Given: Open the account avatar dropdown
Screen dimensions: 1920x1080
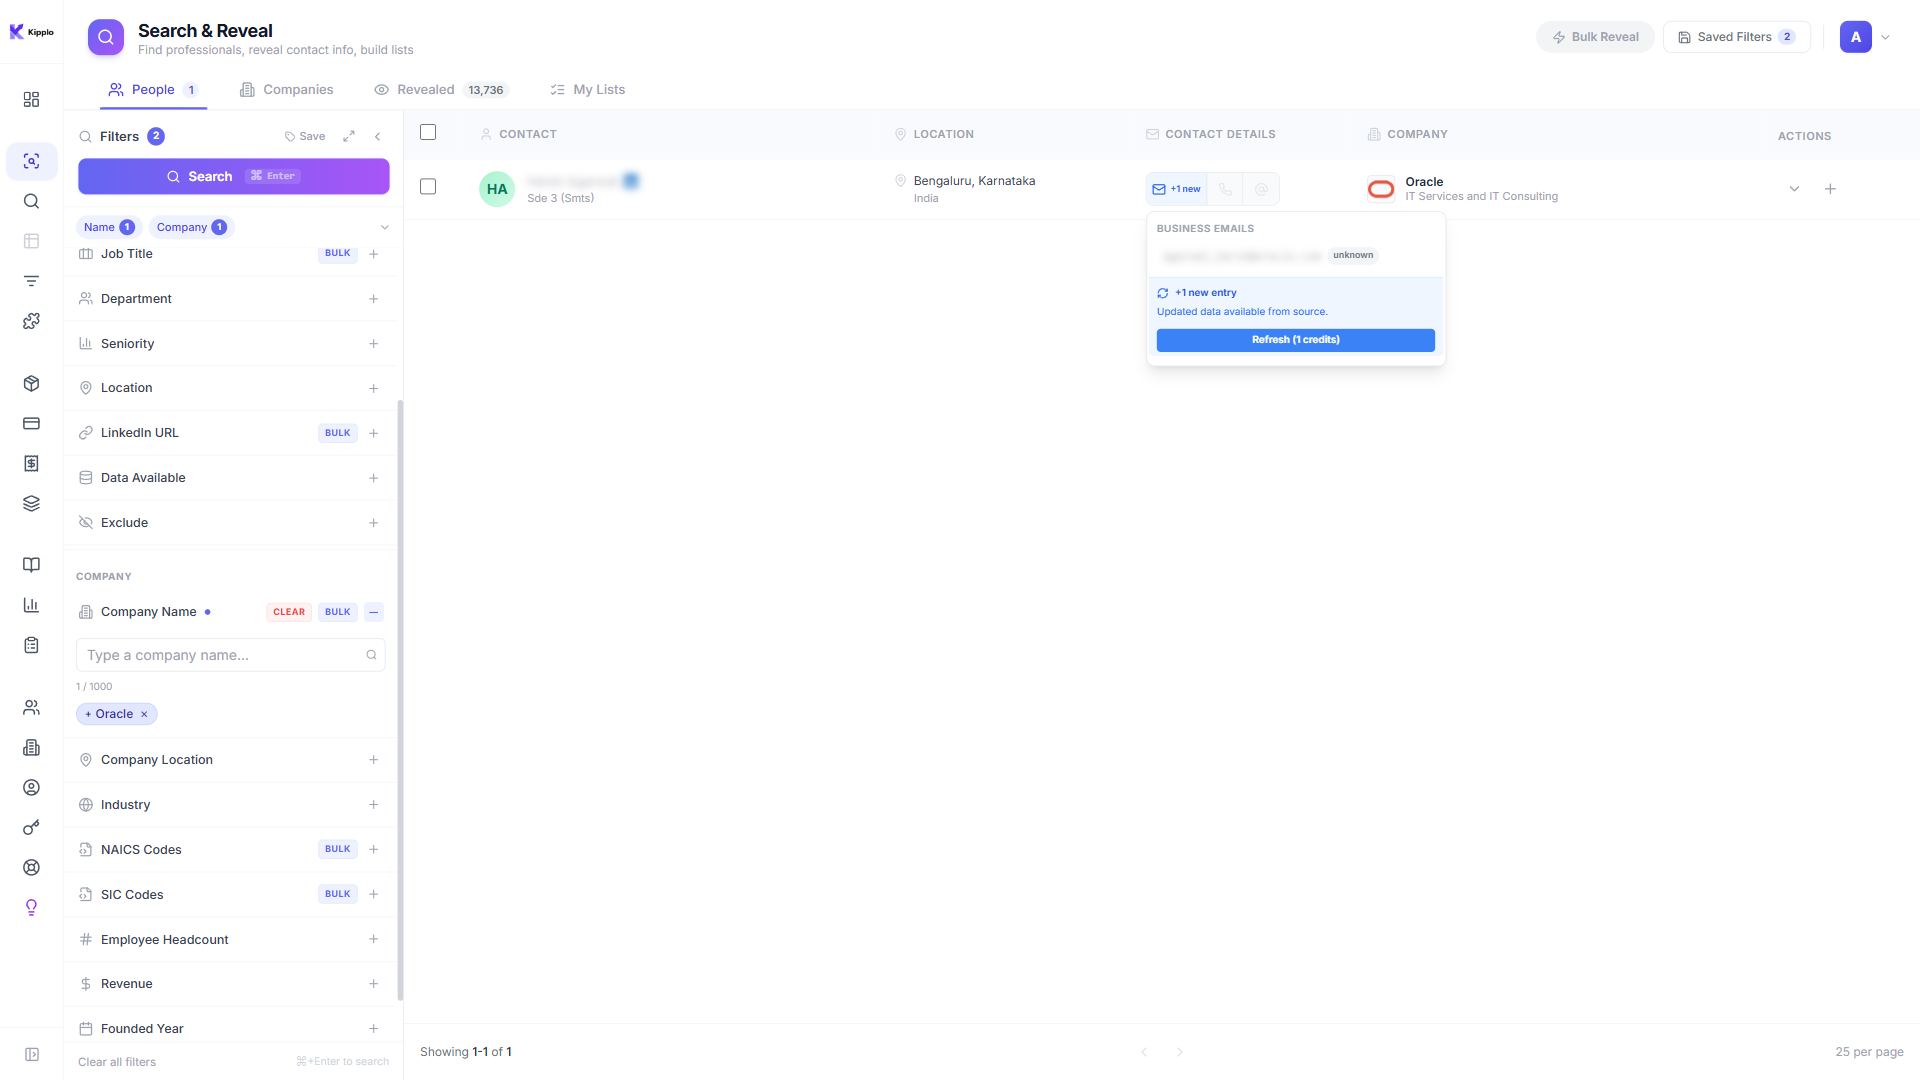Looking at the screenshot, I should (x=1865, y=37).
